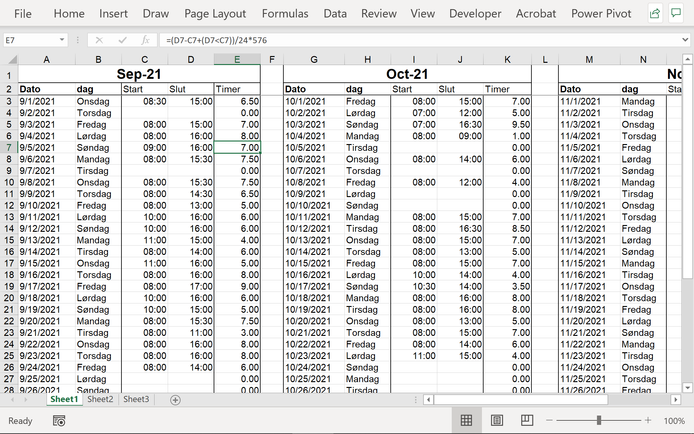Click the zoom out minus icon
The image size is (694, 434).
click(x=549, y=420)
